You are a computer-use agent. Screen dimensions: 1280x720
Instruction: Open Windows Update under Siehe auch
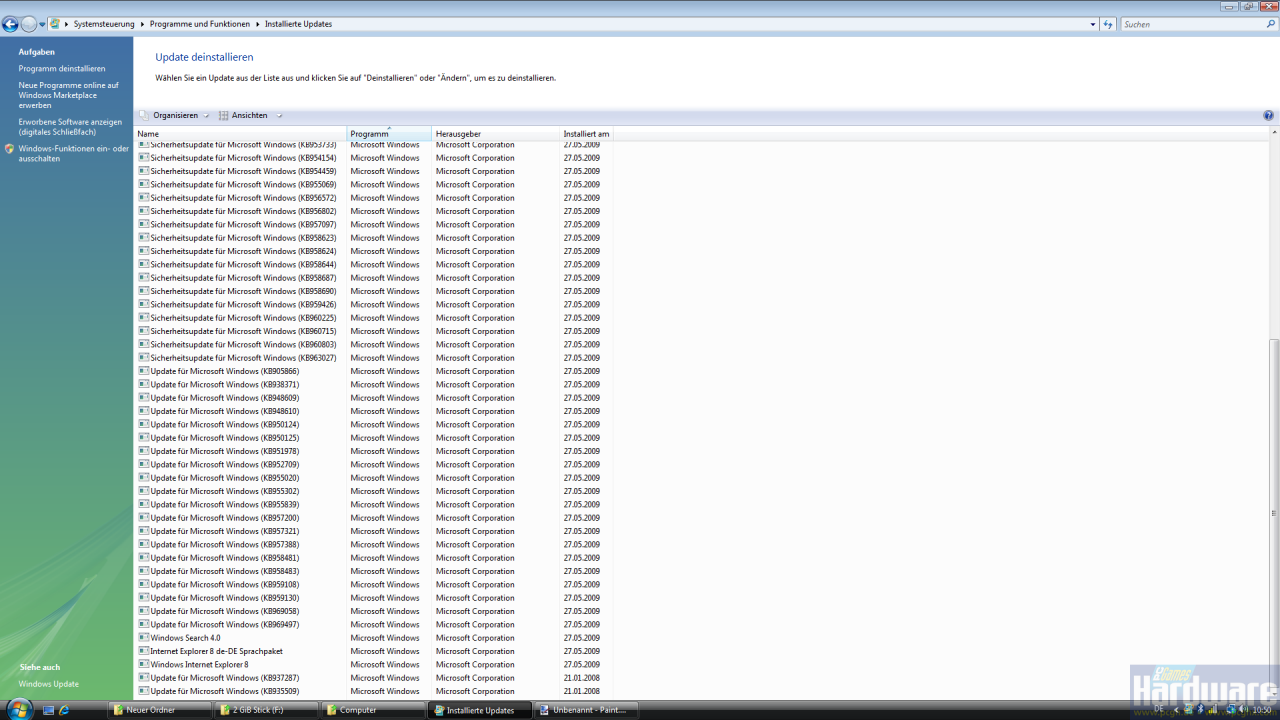[49, 684]
